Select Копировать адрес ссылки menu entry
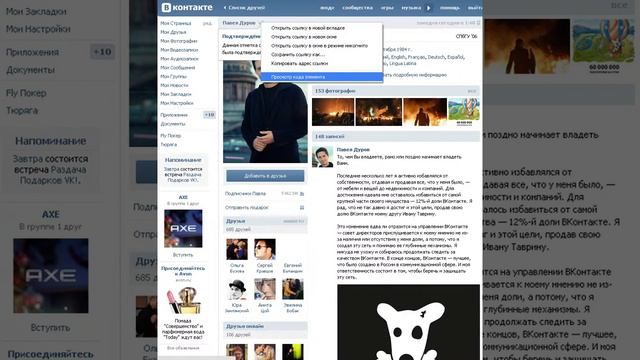Screen dimensions: 640x360 [x=322, y=63]
